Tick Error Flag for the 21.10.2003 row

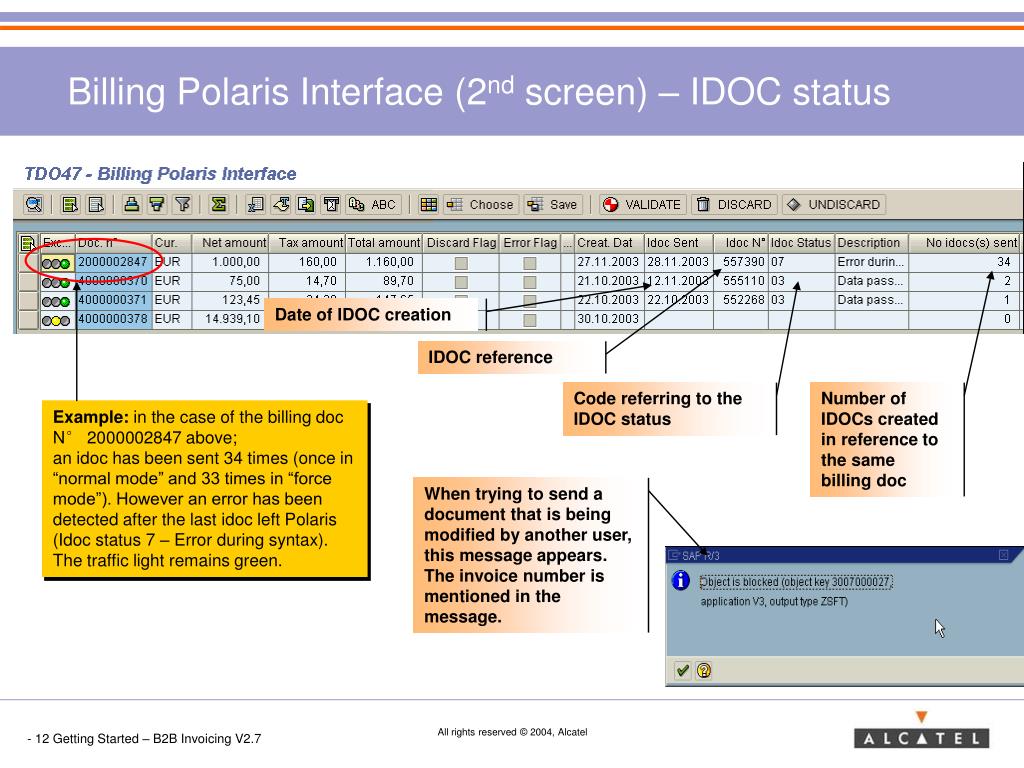click(x=530, y=281)
